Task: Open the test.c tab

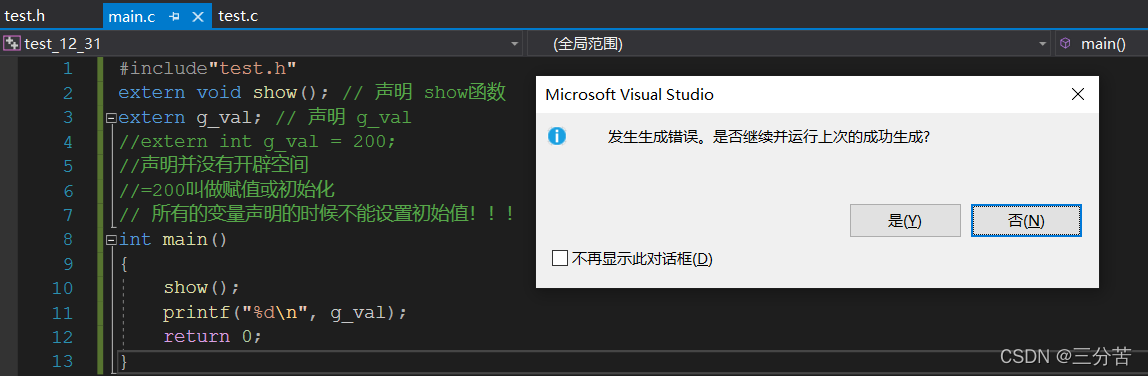Action: pyautogui.click(x=238, y=15)
